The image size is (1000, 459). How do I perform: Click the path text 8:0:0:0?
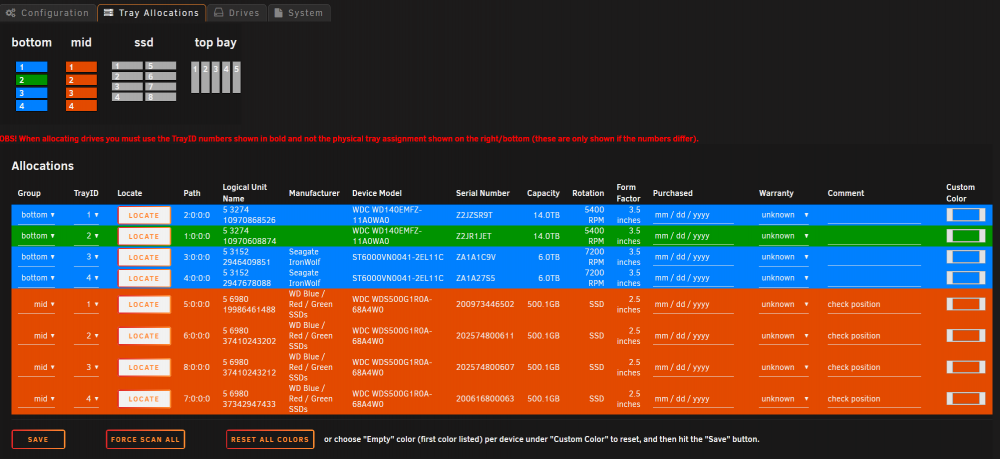196,367
